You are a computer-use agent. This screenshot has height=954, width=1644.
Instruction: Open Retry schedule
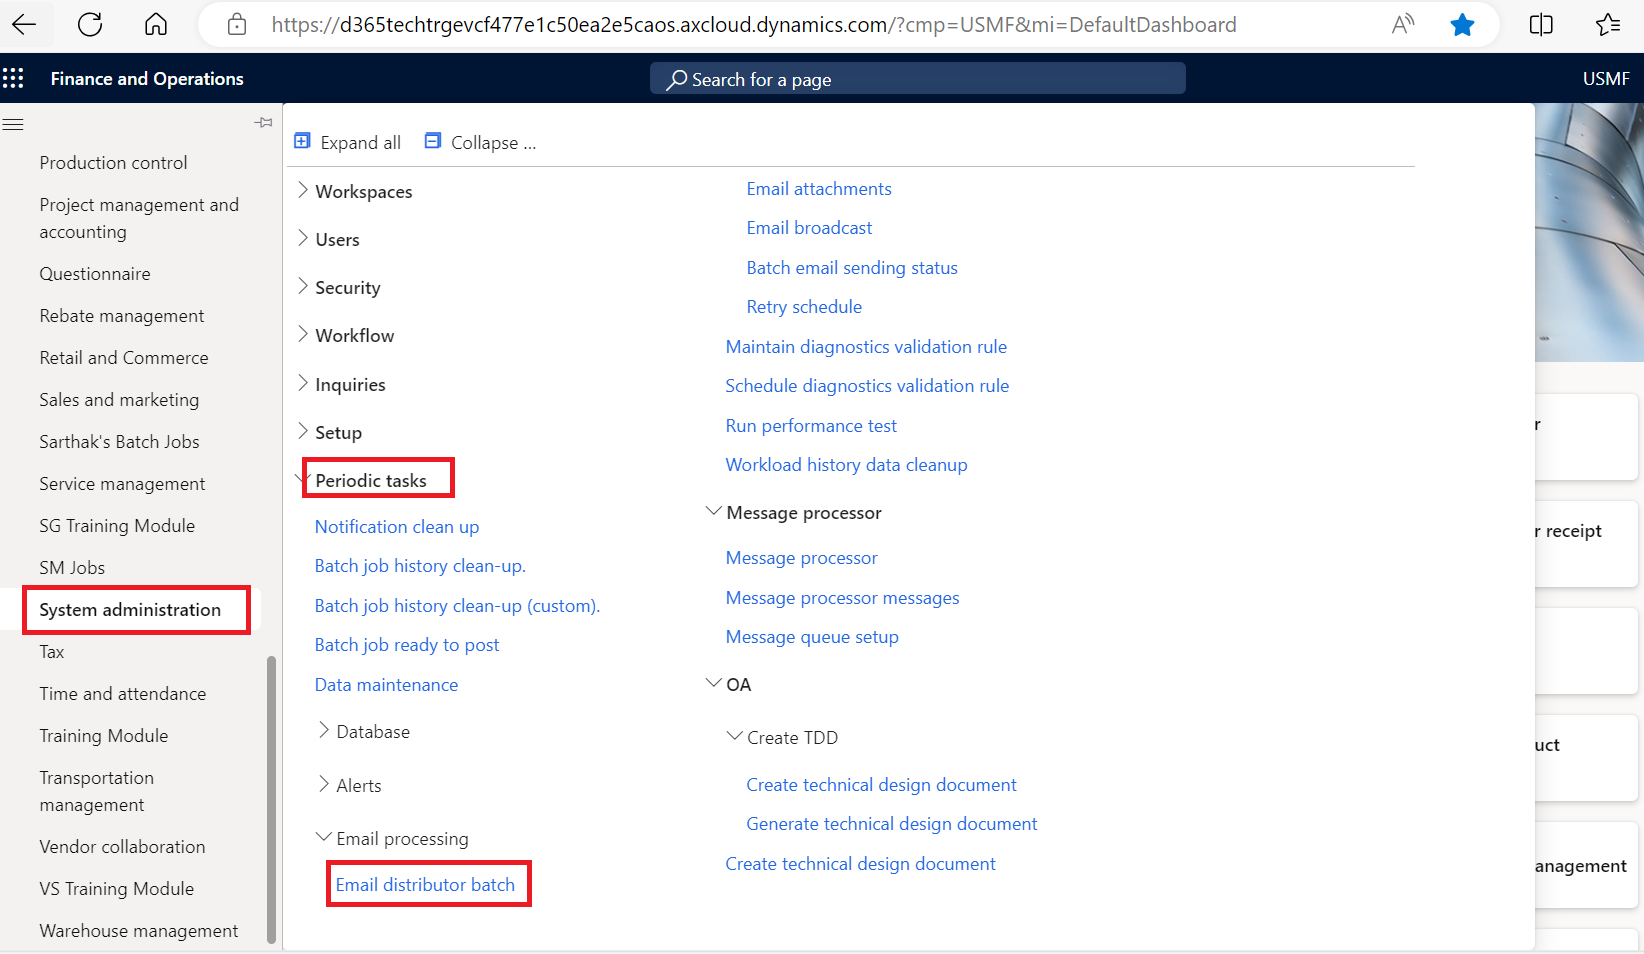coord(804,306)
